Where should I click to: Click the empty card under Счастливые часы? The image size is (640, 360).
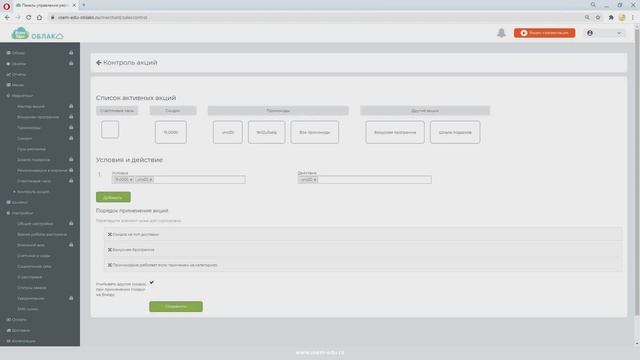110,129
